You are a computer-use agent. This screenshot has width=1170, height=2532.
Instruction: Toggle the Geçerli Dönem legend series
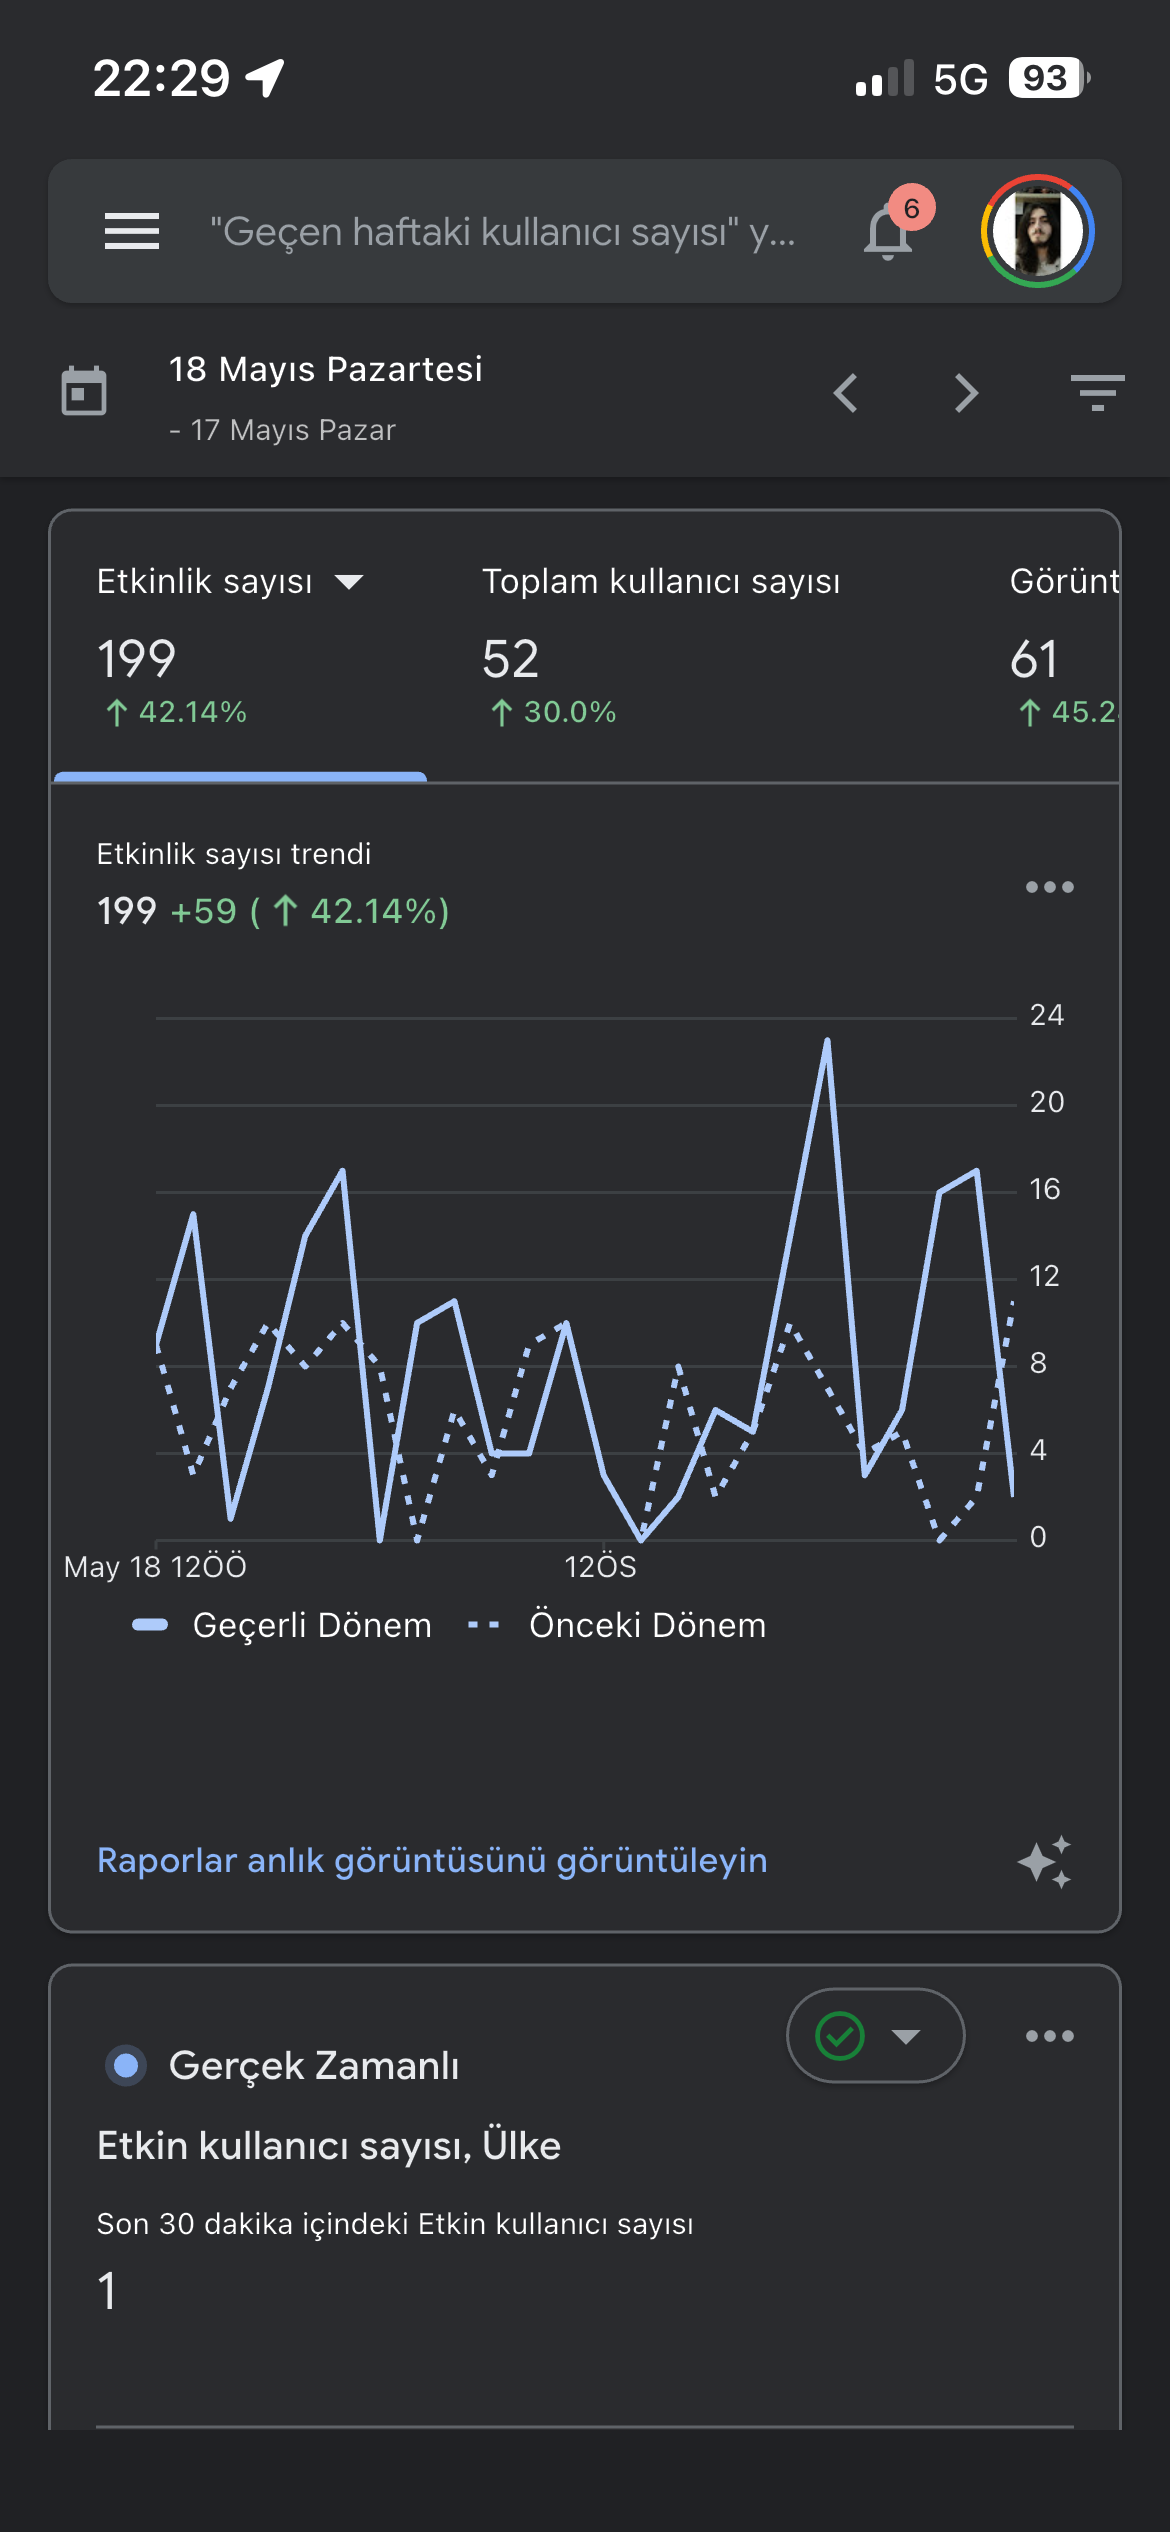282,1625
